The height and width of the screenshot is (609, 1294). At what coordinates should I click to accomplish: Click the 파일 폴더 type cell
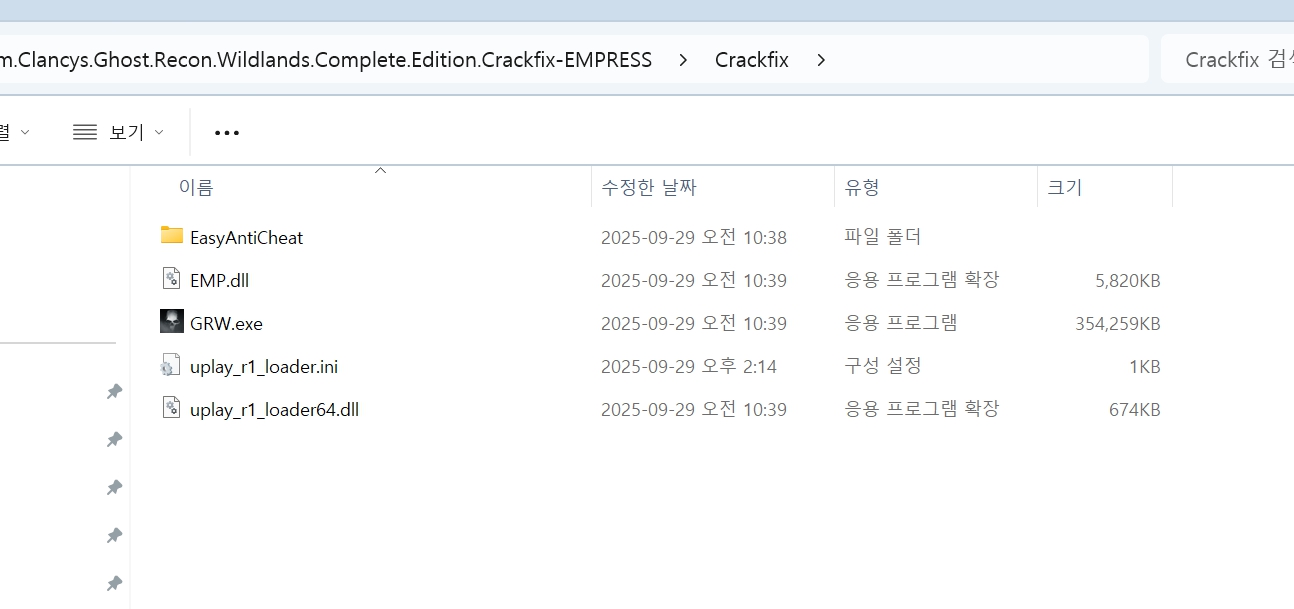[x=883, y=237]
